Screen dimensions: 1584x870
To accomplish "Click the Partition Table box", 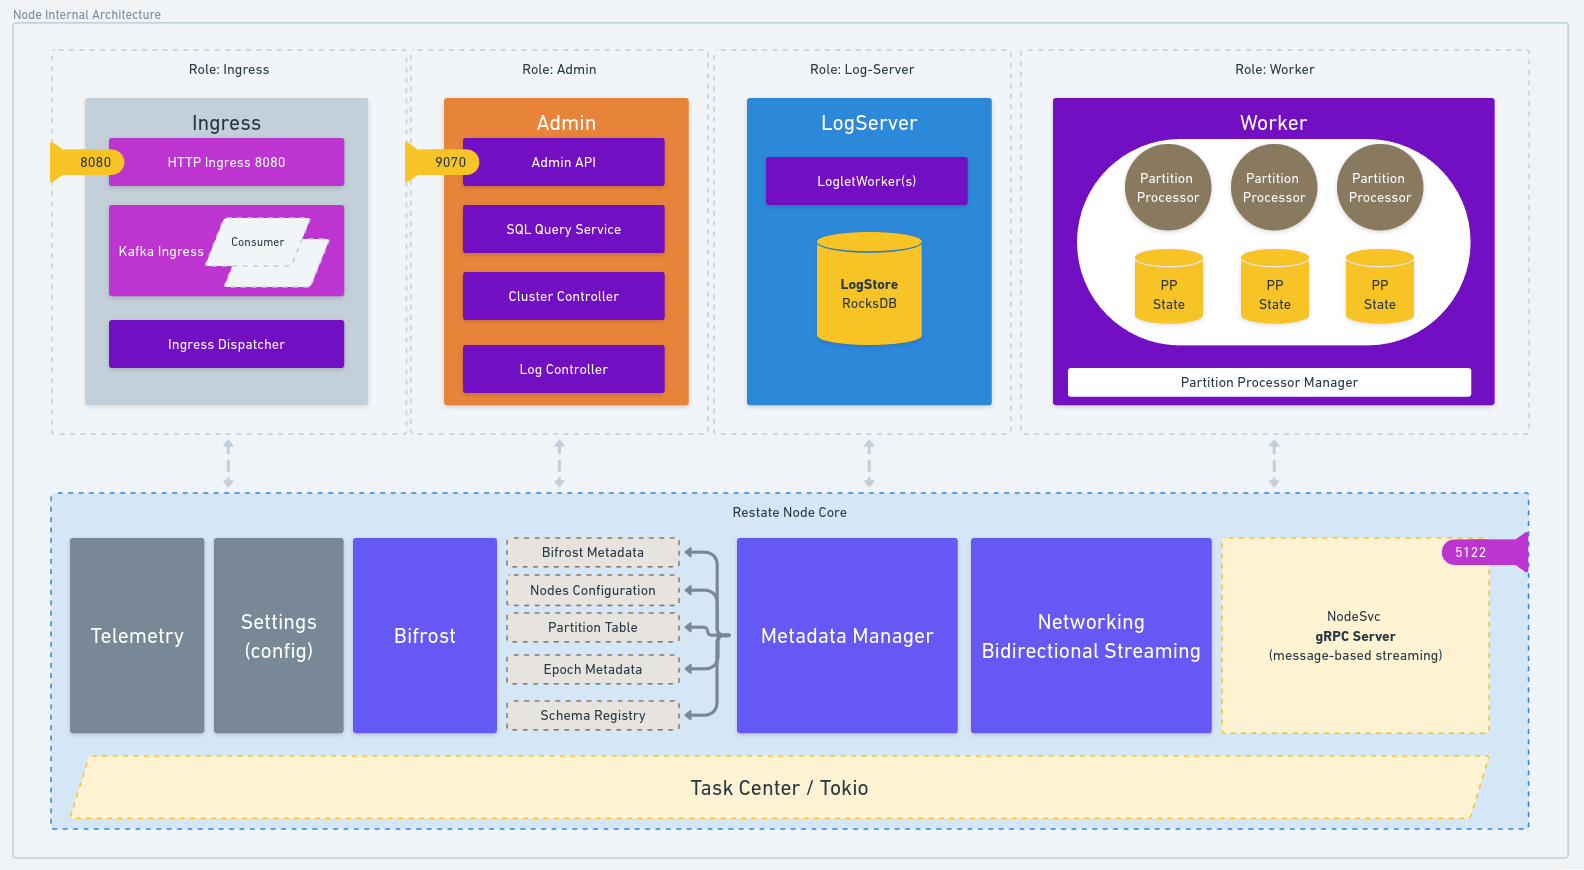I will (593, 627).
